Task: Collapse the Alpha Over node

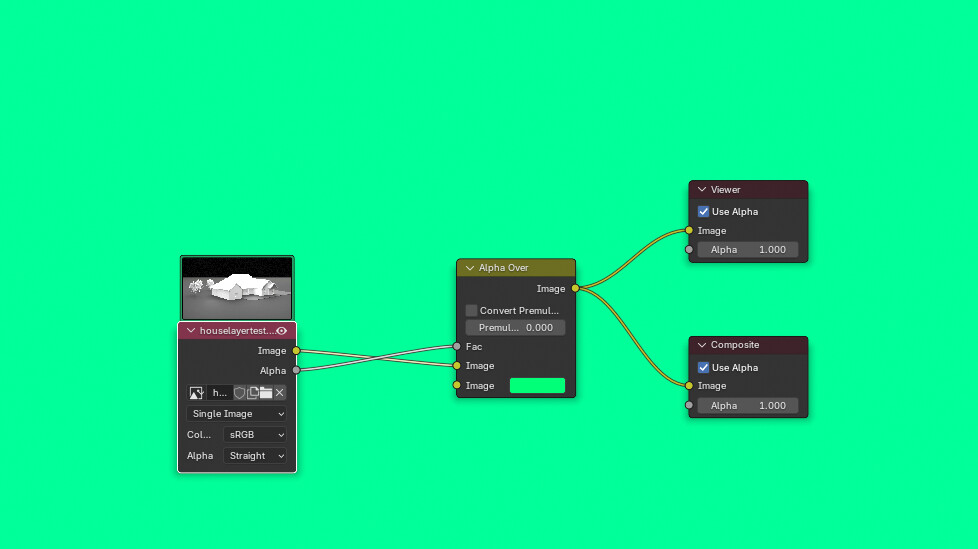Action: point(470,268)
